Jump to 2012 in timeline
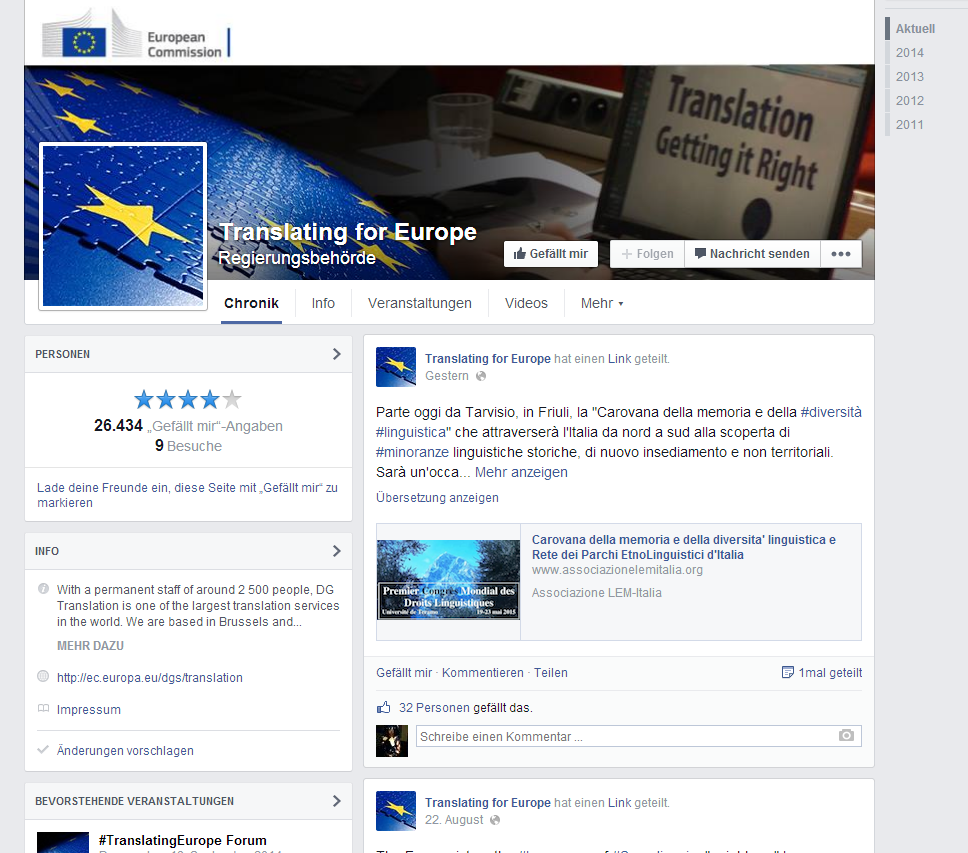968x853 pixels. click(x=910, y=101)
